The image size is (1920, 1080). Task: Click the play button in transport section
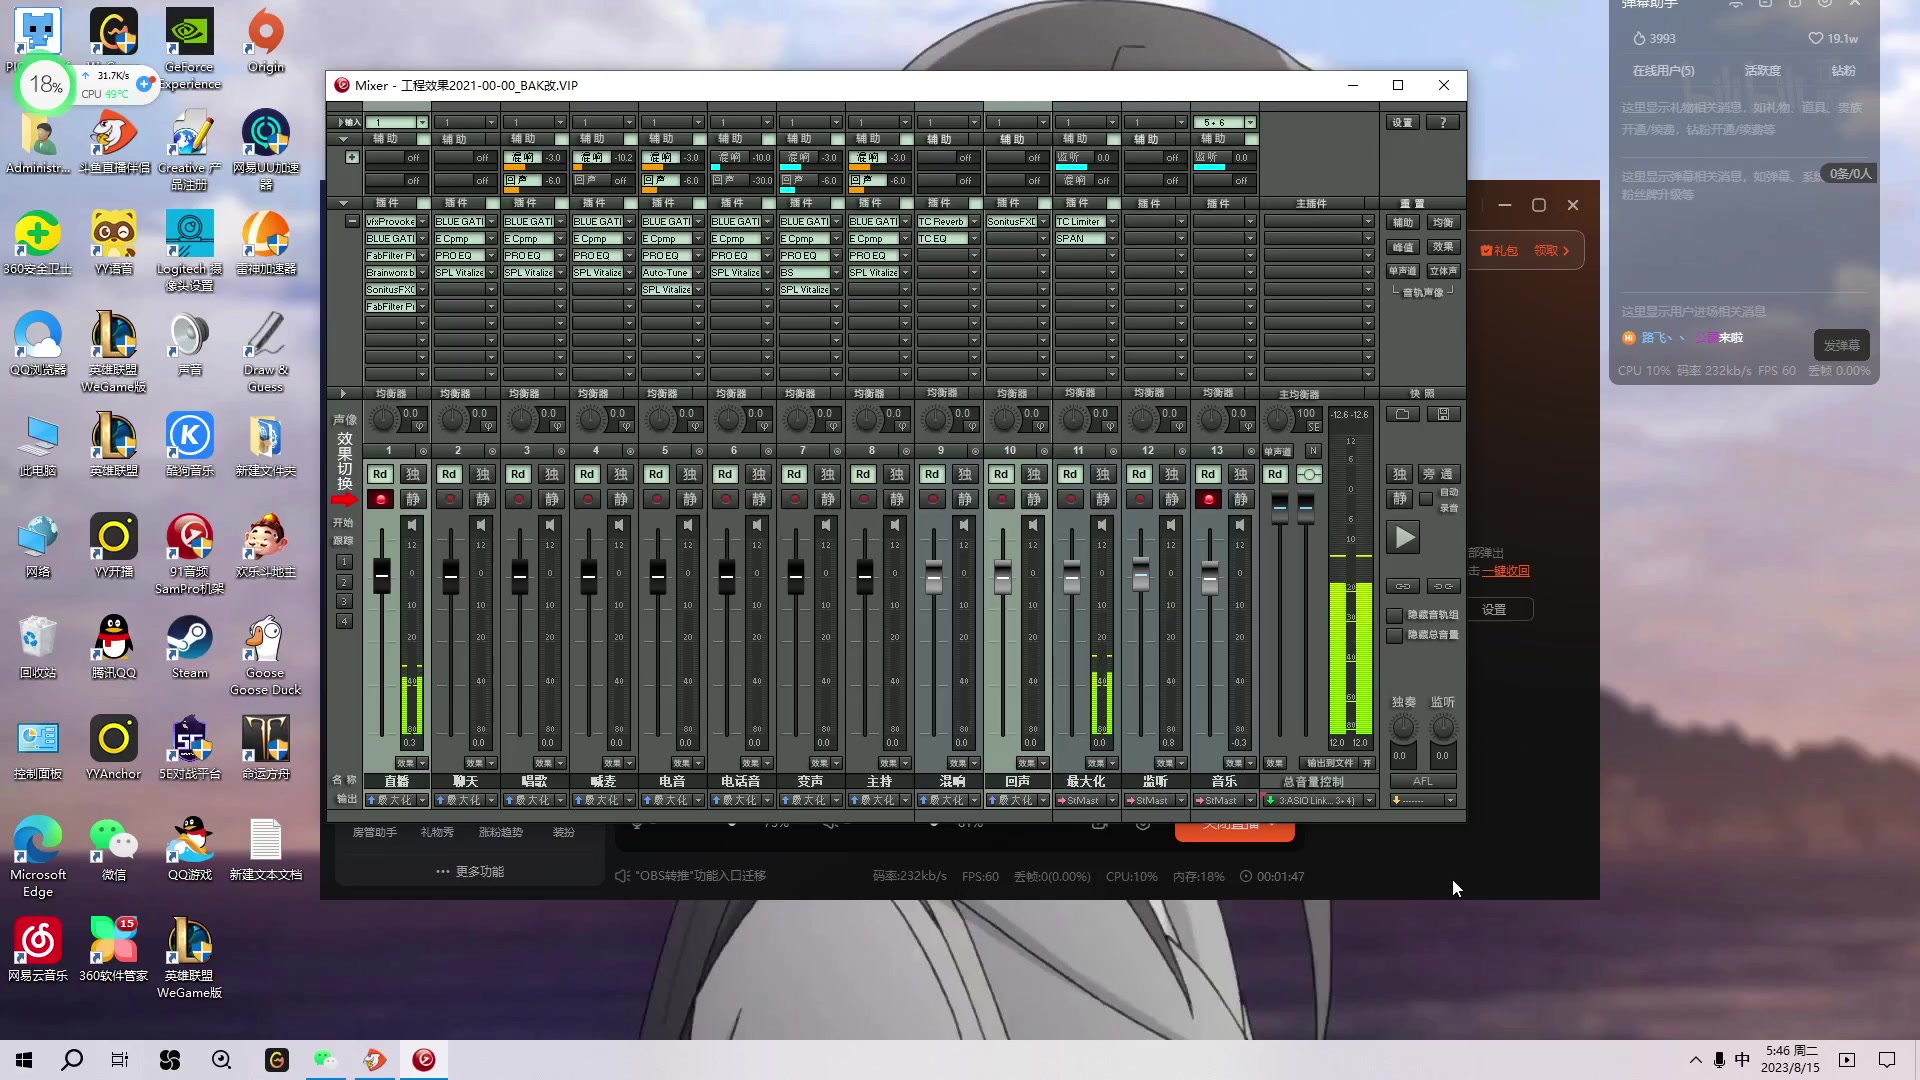point(1402,537)
